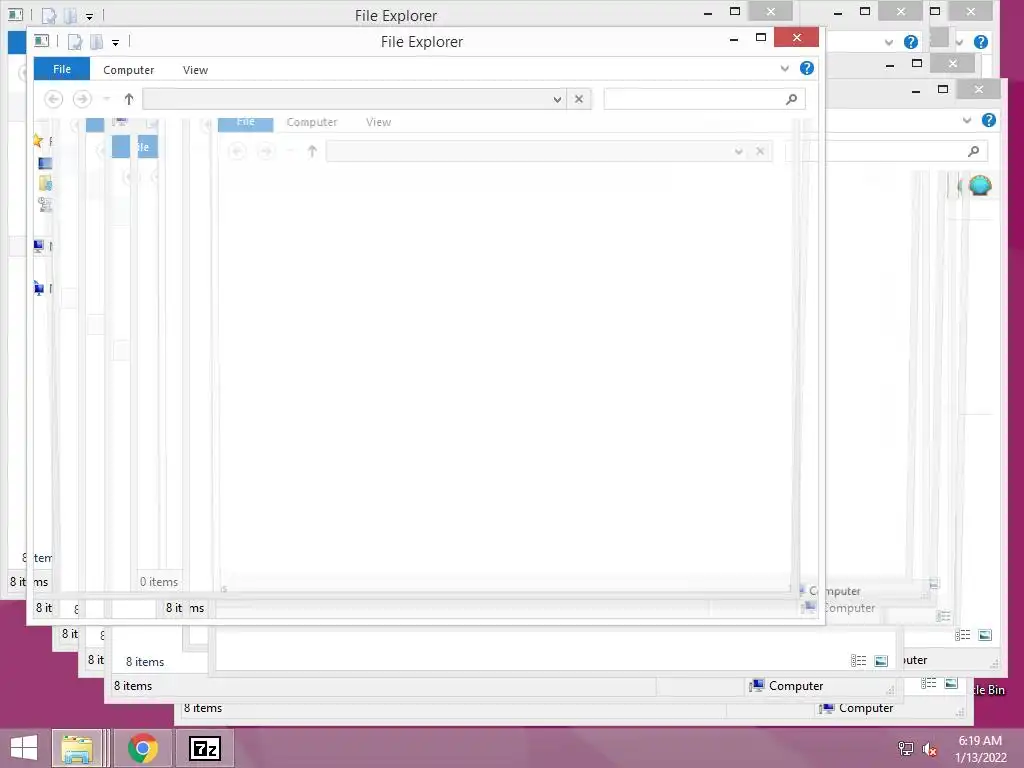Open Recent locations dropdown beside the Forward arrow
The height and width of the screenshot is (768, 1024).
pos(106,99)
